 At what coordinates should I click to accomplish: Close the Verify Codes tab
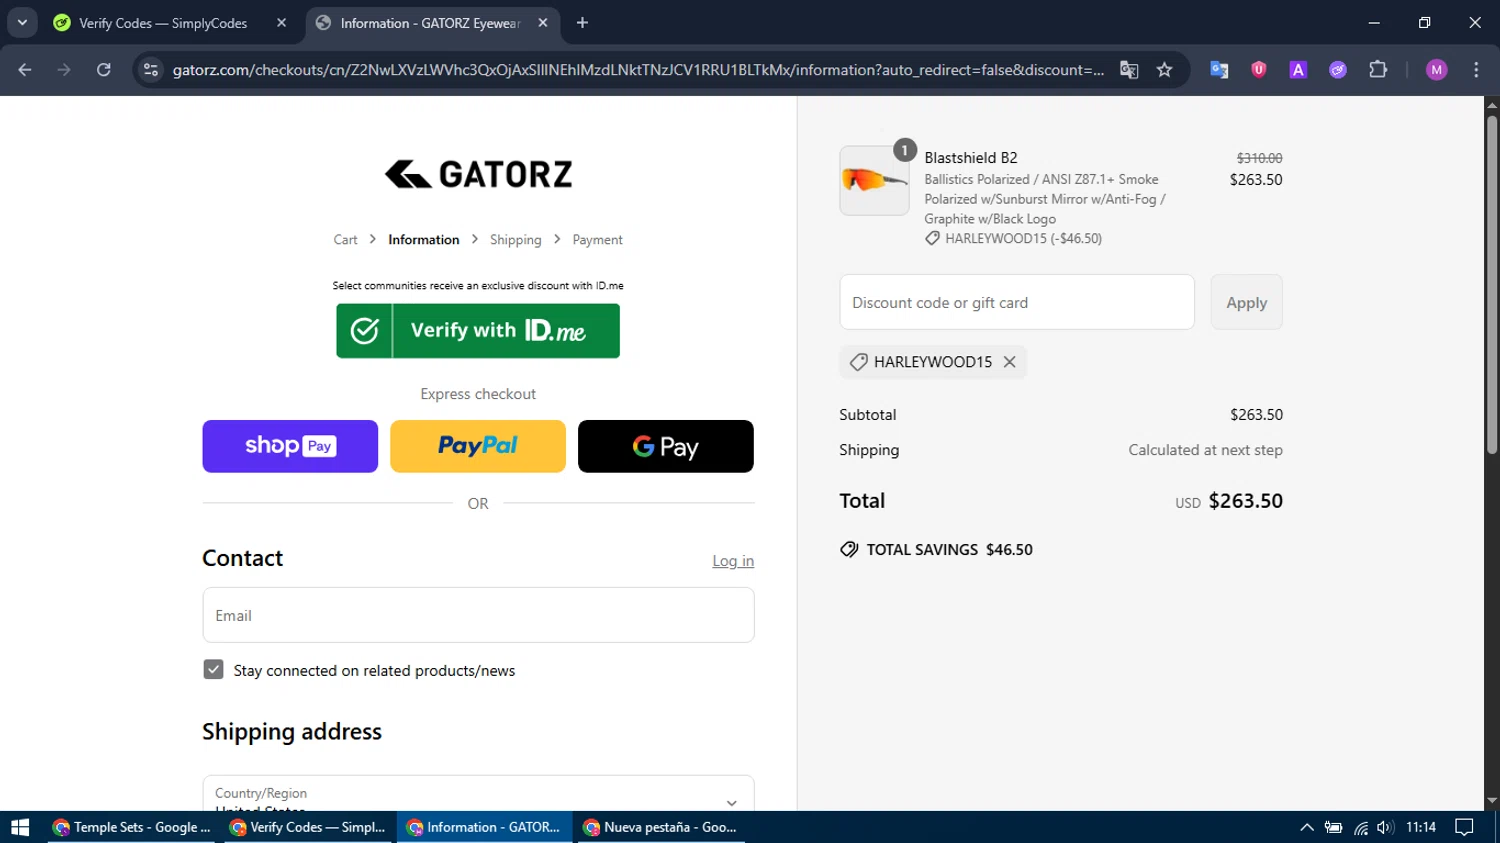click(282, 23)
